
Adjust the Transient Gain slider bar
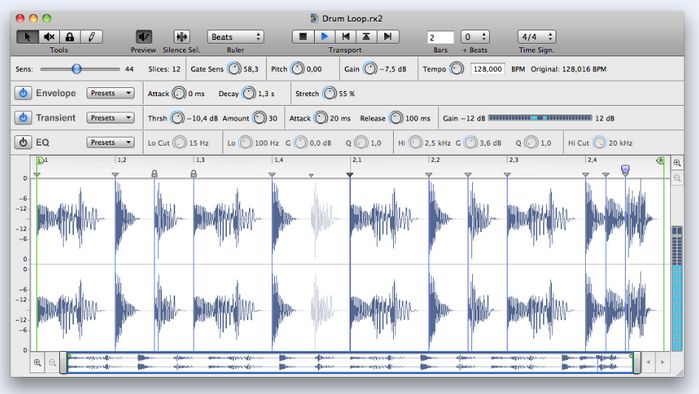click(x=540, y=118)
